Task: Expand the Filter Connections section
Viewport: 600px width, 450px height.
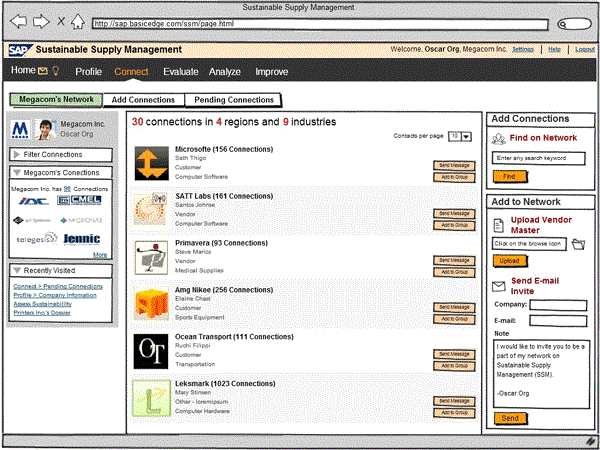Action: click(x=61, y=155)
